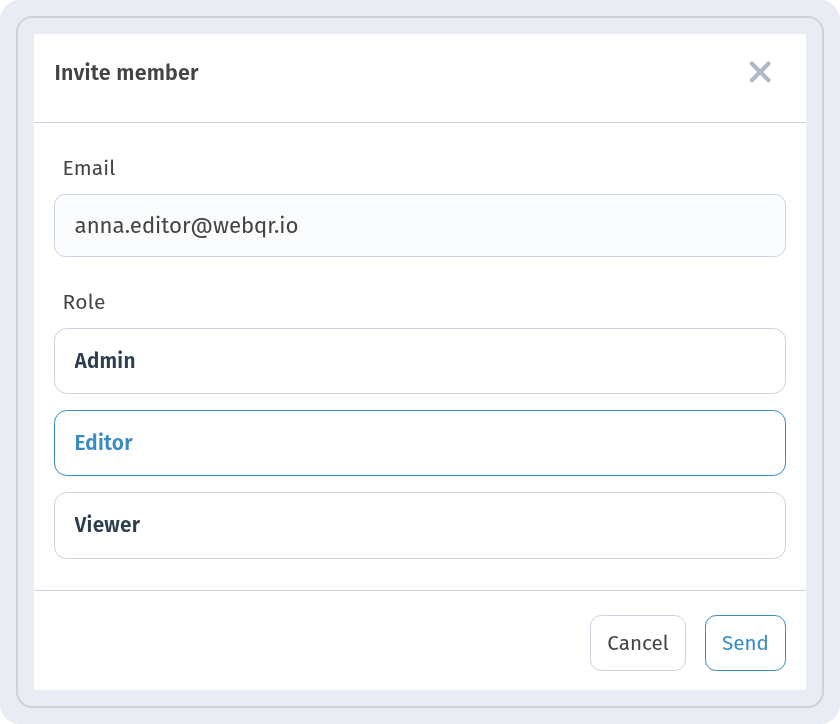Click the Email field label
This screenshot has width=840, height=724.
tap(89, 168)
